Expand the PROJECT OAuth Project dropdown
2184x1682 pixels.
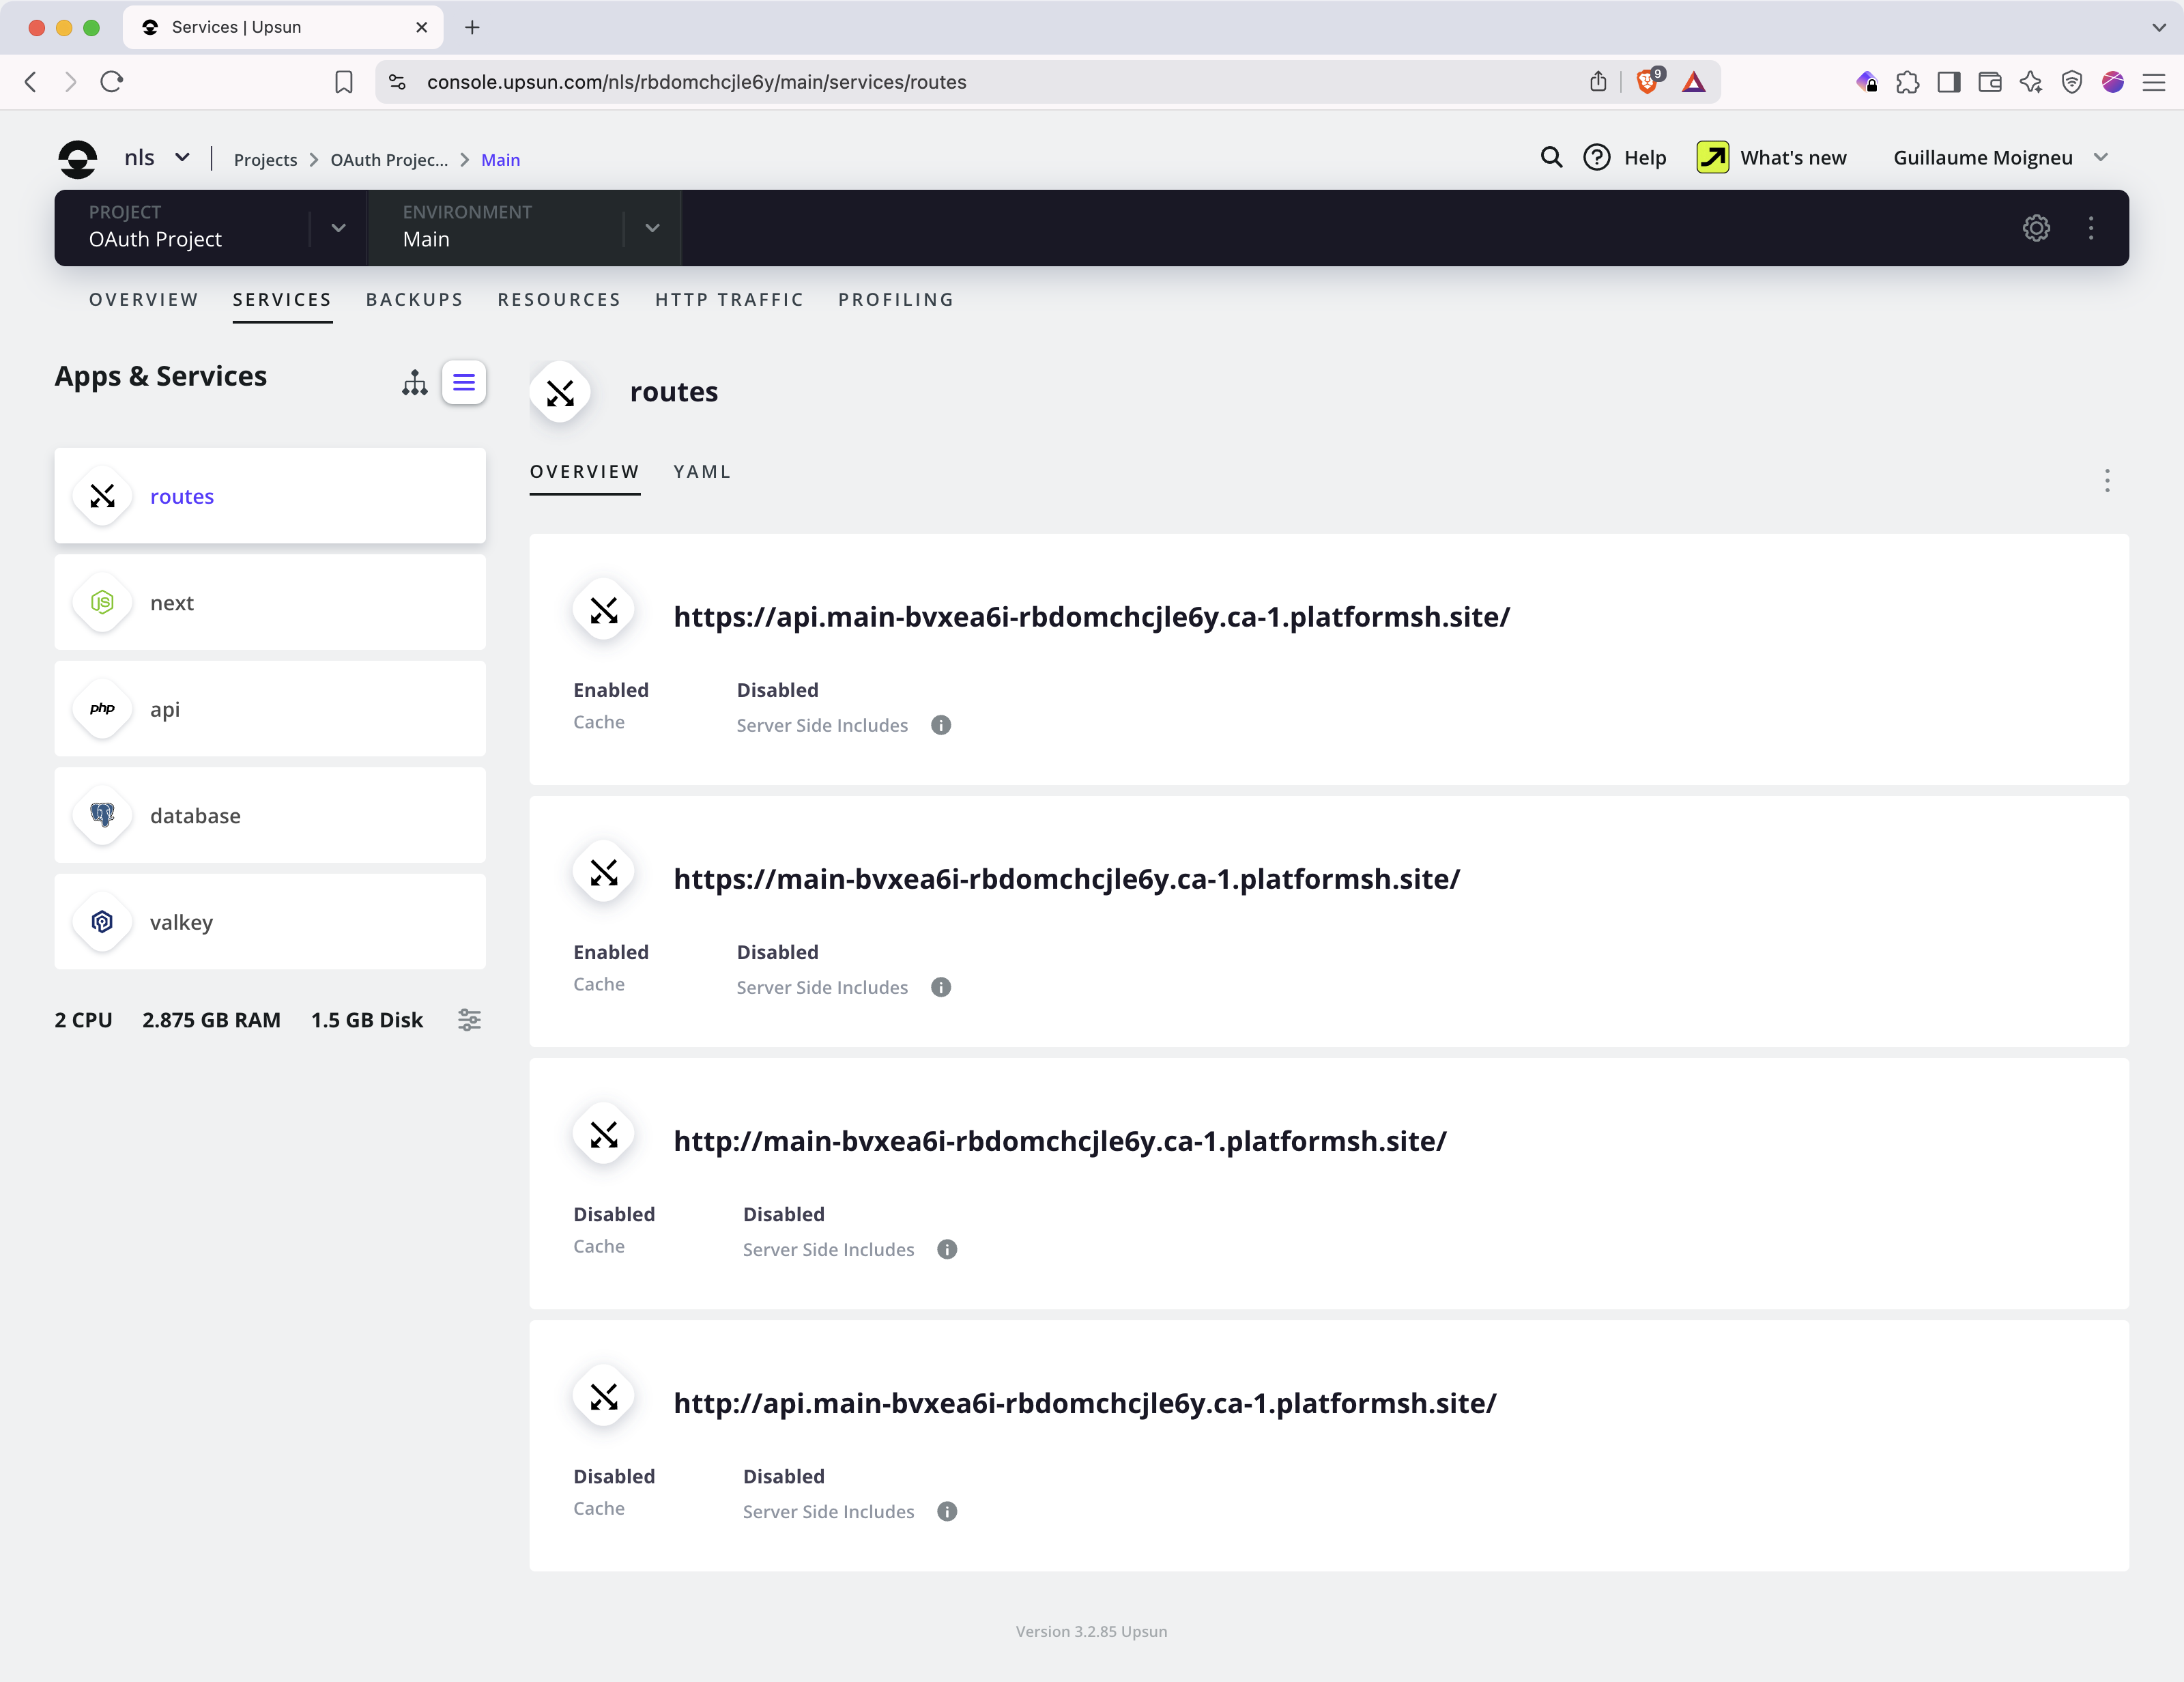(x=339, y=228)
